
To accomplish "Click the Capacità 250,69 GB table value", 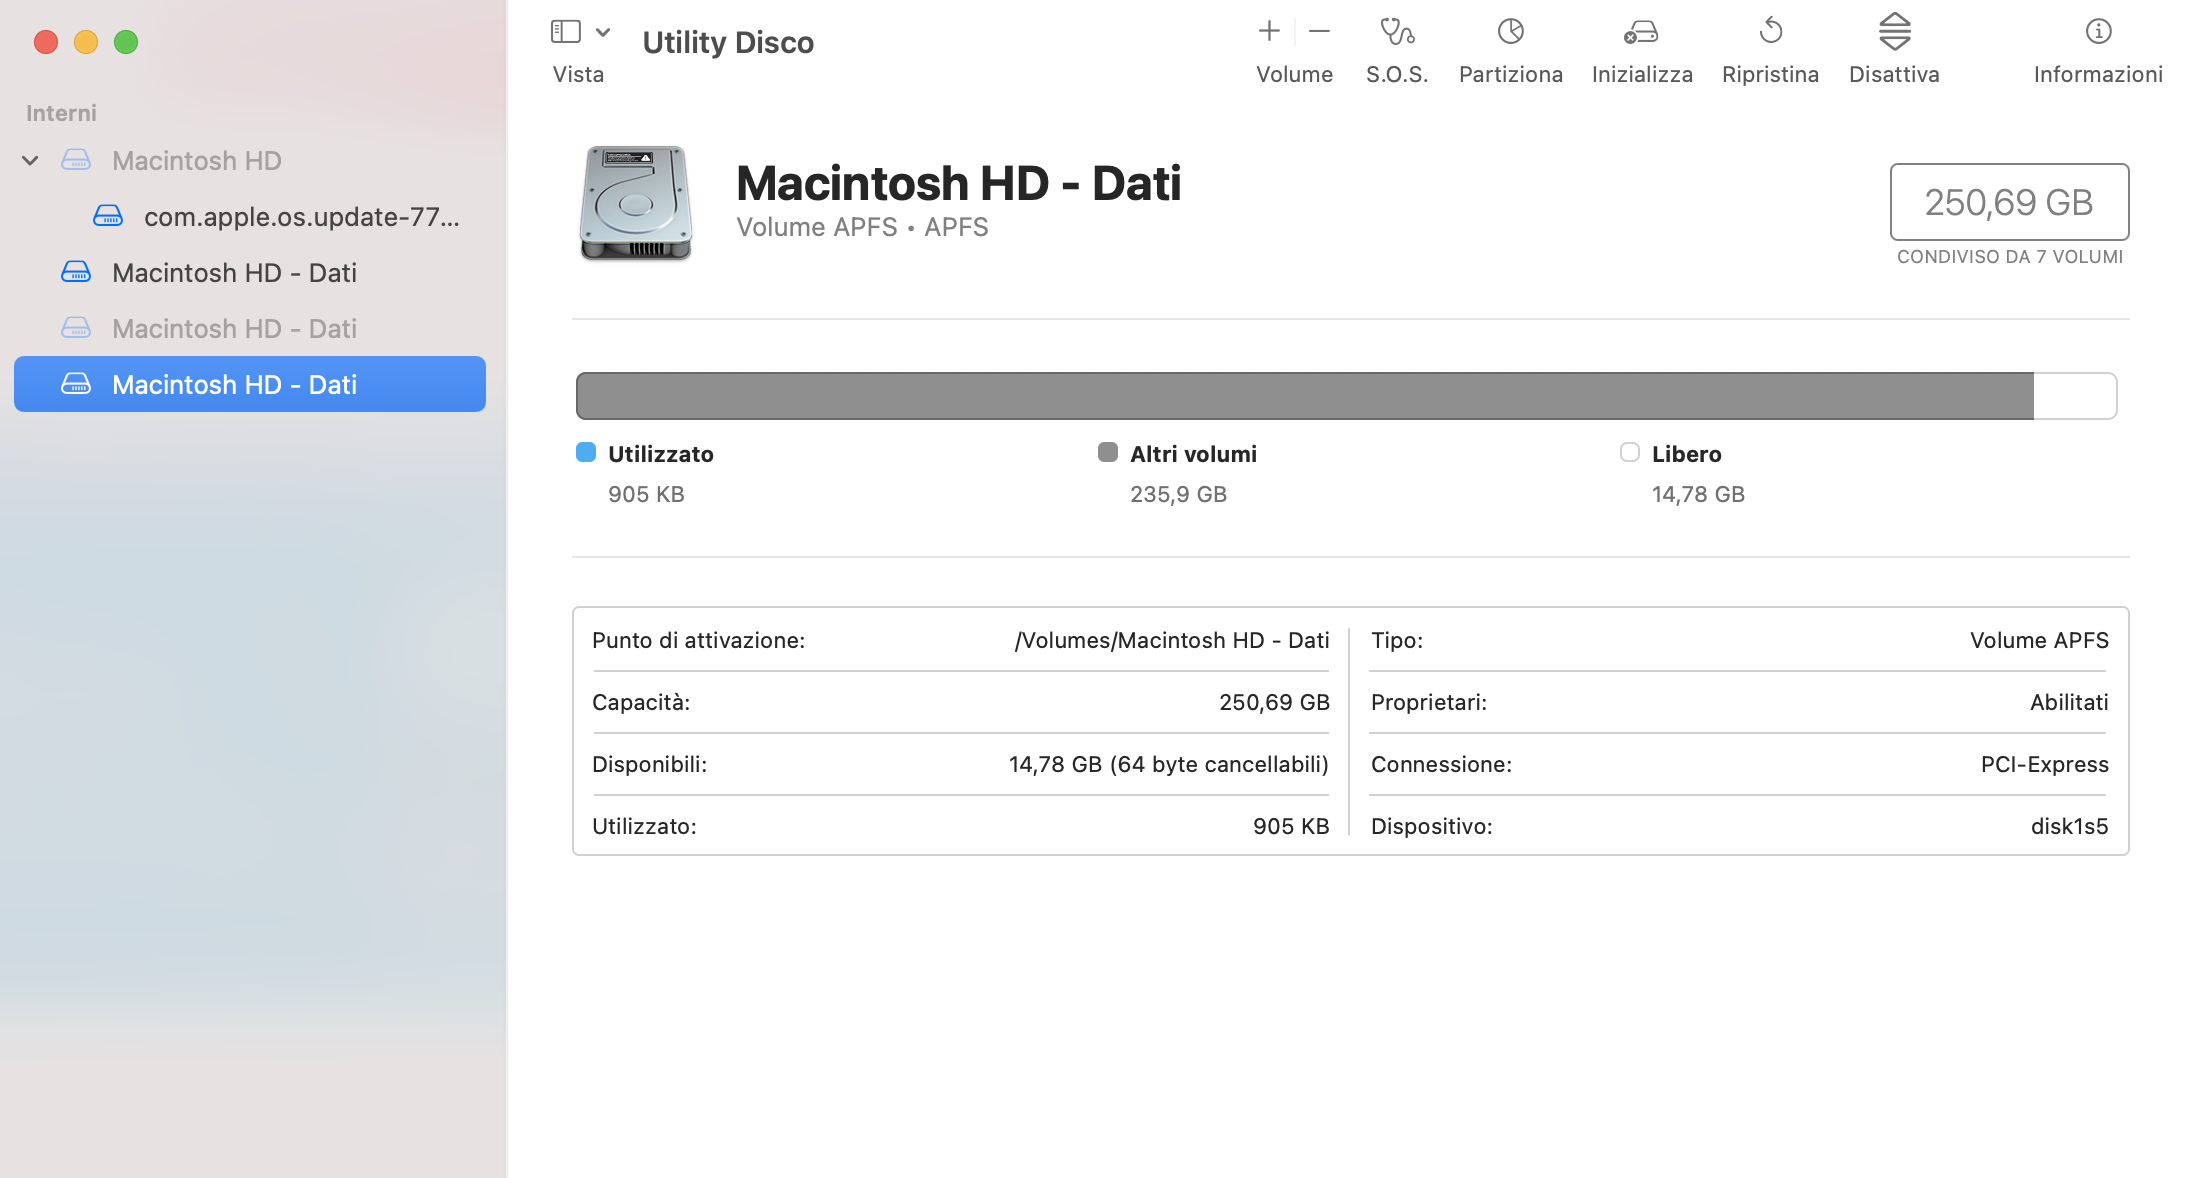I will 1274,702.
